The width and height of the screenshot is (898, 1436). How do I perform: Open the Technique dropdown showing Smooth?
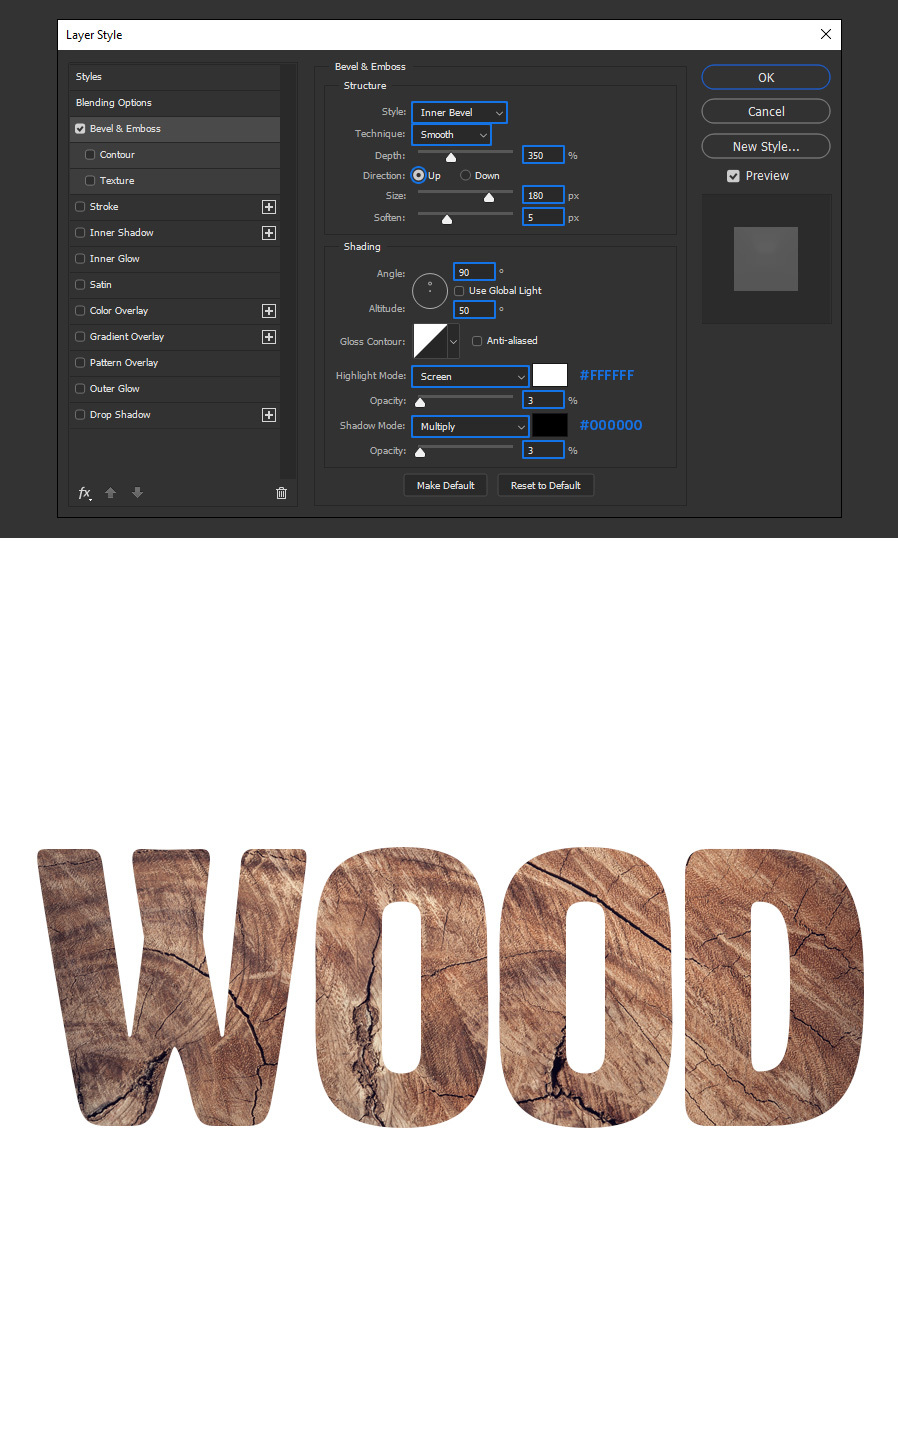click(451, 135)
